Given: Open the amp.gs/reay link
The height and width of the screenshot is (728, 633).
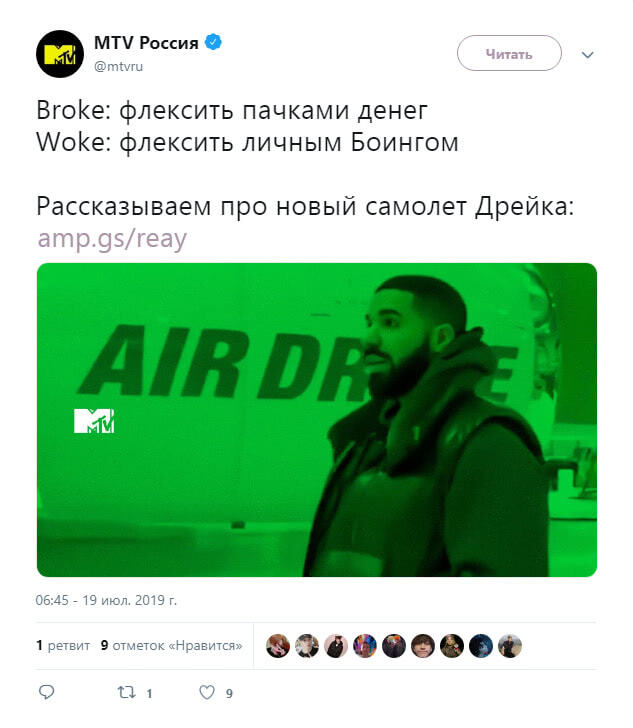Looking at the screenshot, I should point(112,239).
